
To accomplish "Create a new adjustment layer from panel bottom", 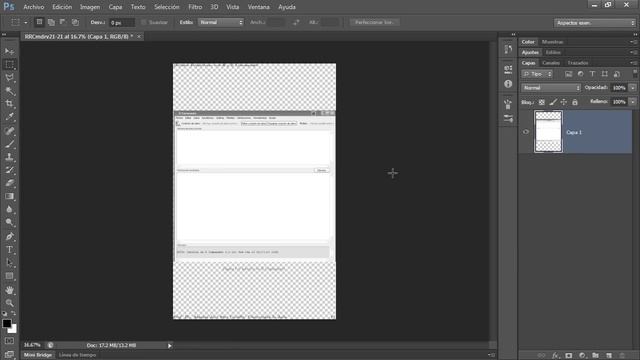I will (582, 356).
